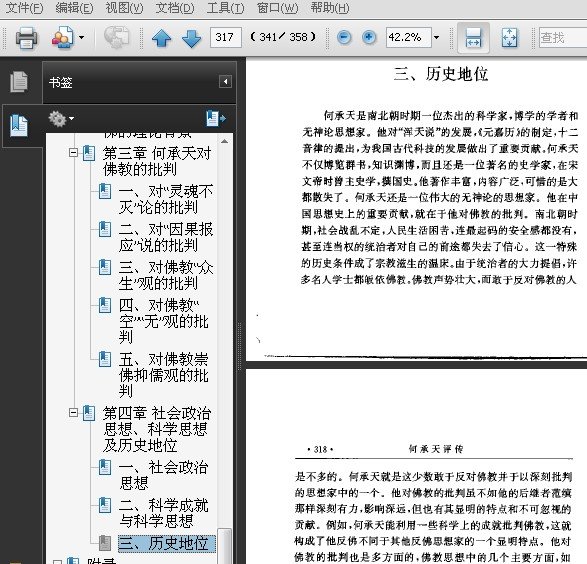Collapse the bookmarks panel with arrow button
This screenshot has height=564, width=587.
(x=225, y=82)
